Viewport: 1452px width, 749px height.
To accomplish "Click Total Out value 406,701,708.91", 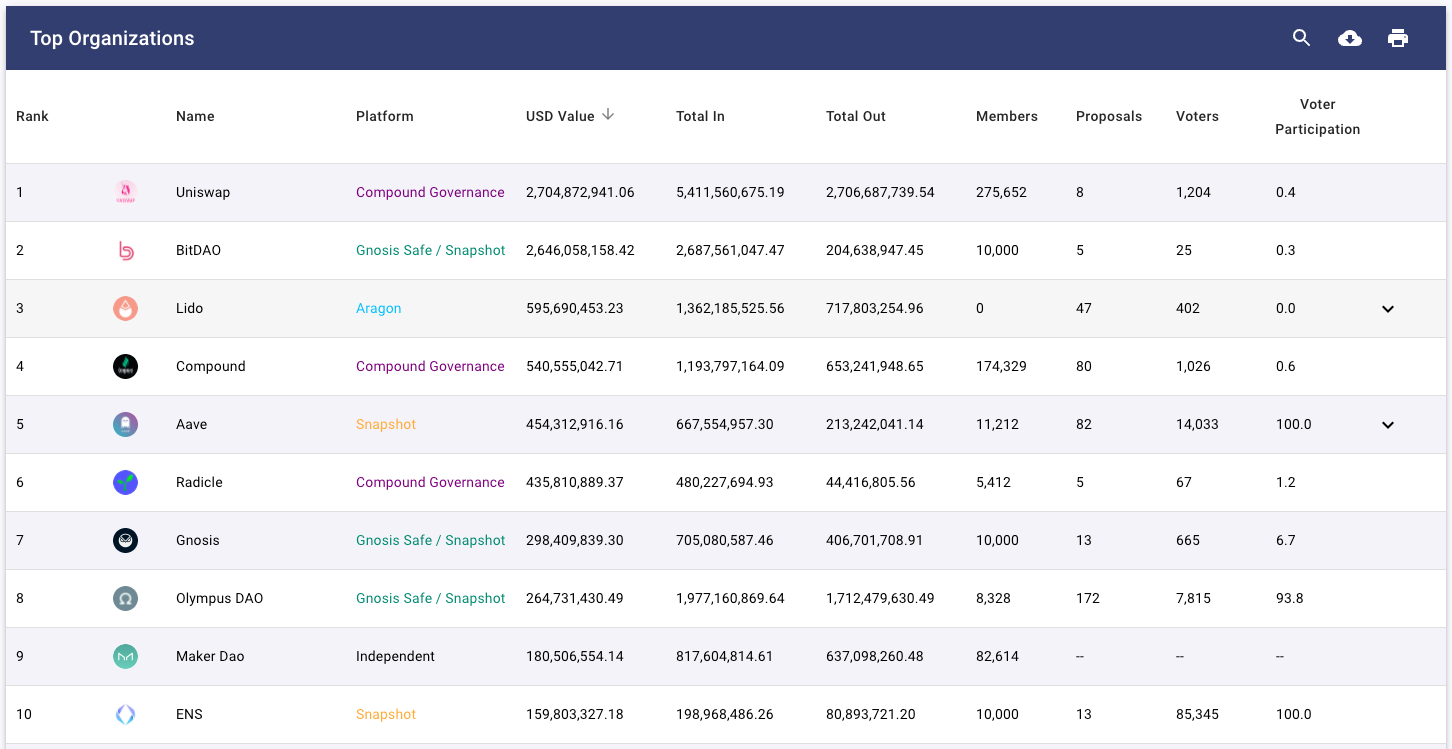I will click(x=875, y=540).
